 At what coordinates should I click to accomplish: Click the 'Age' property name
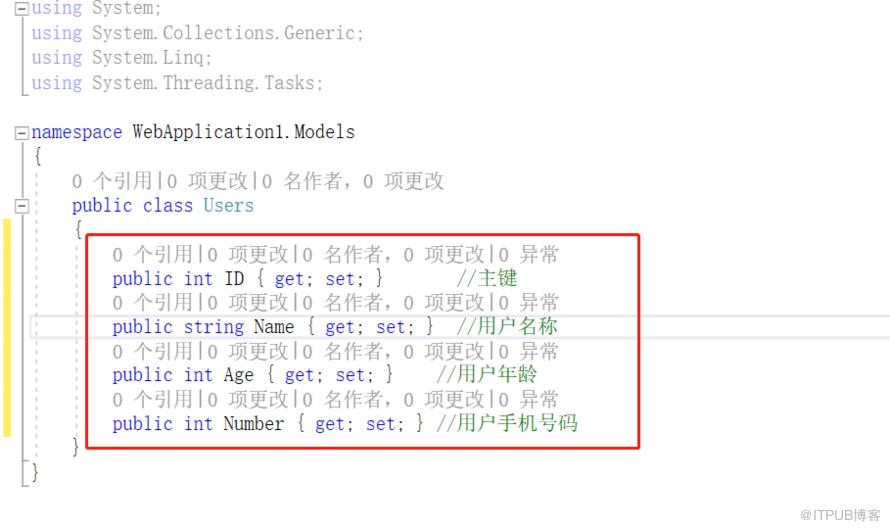click(239, 375)
